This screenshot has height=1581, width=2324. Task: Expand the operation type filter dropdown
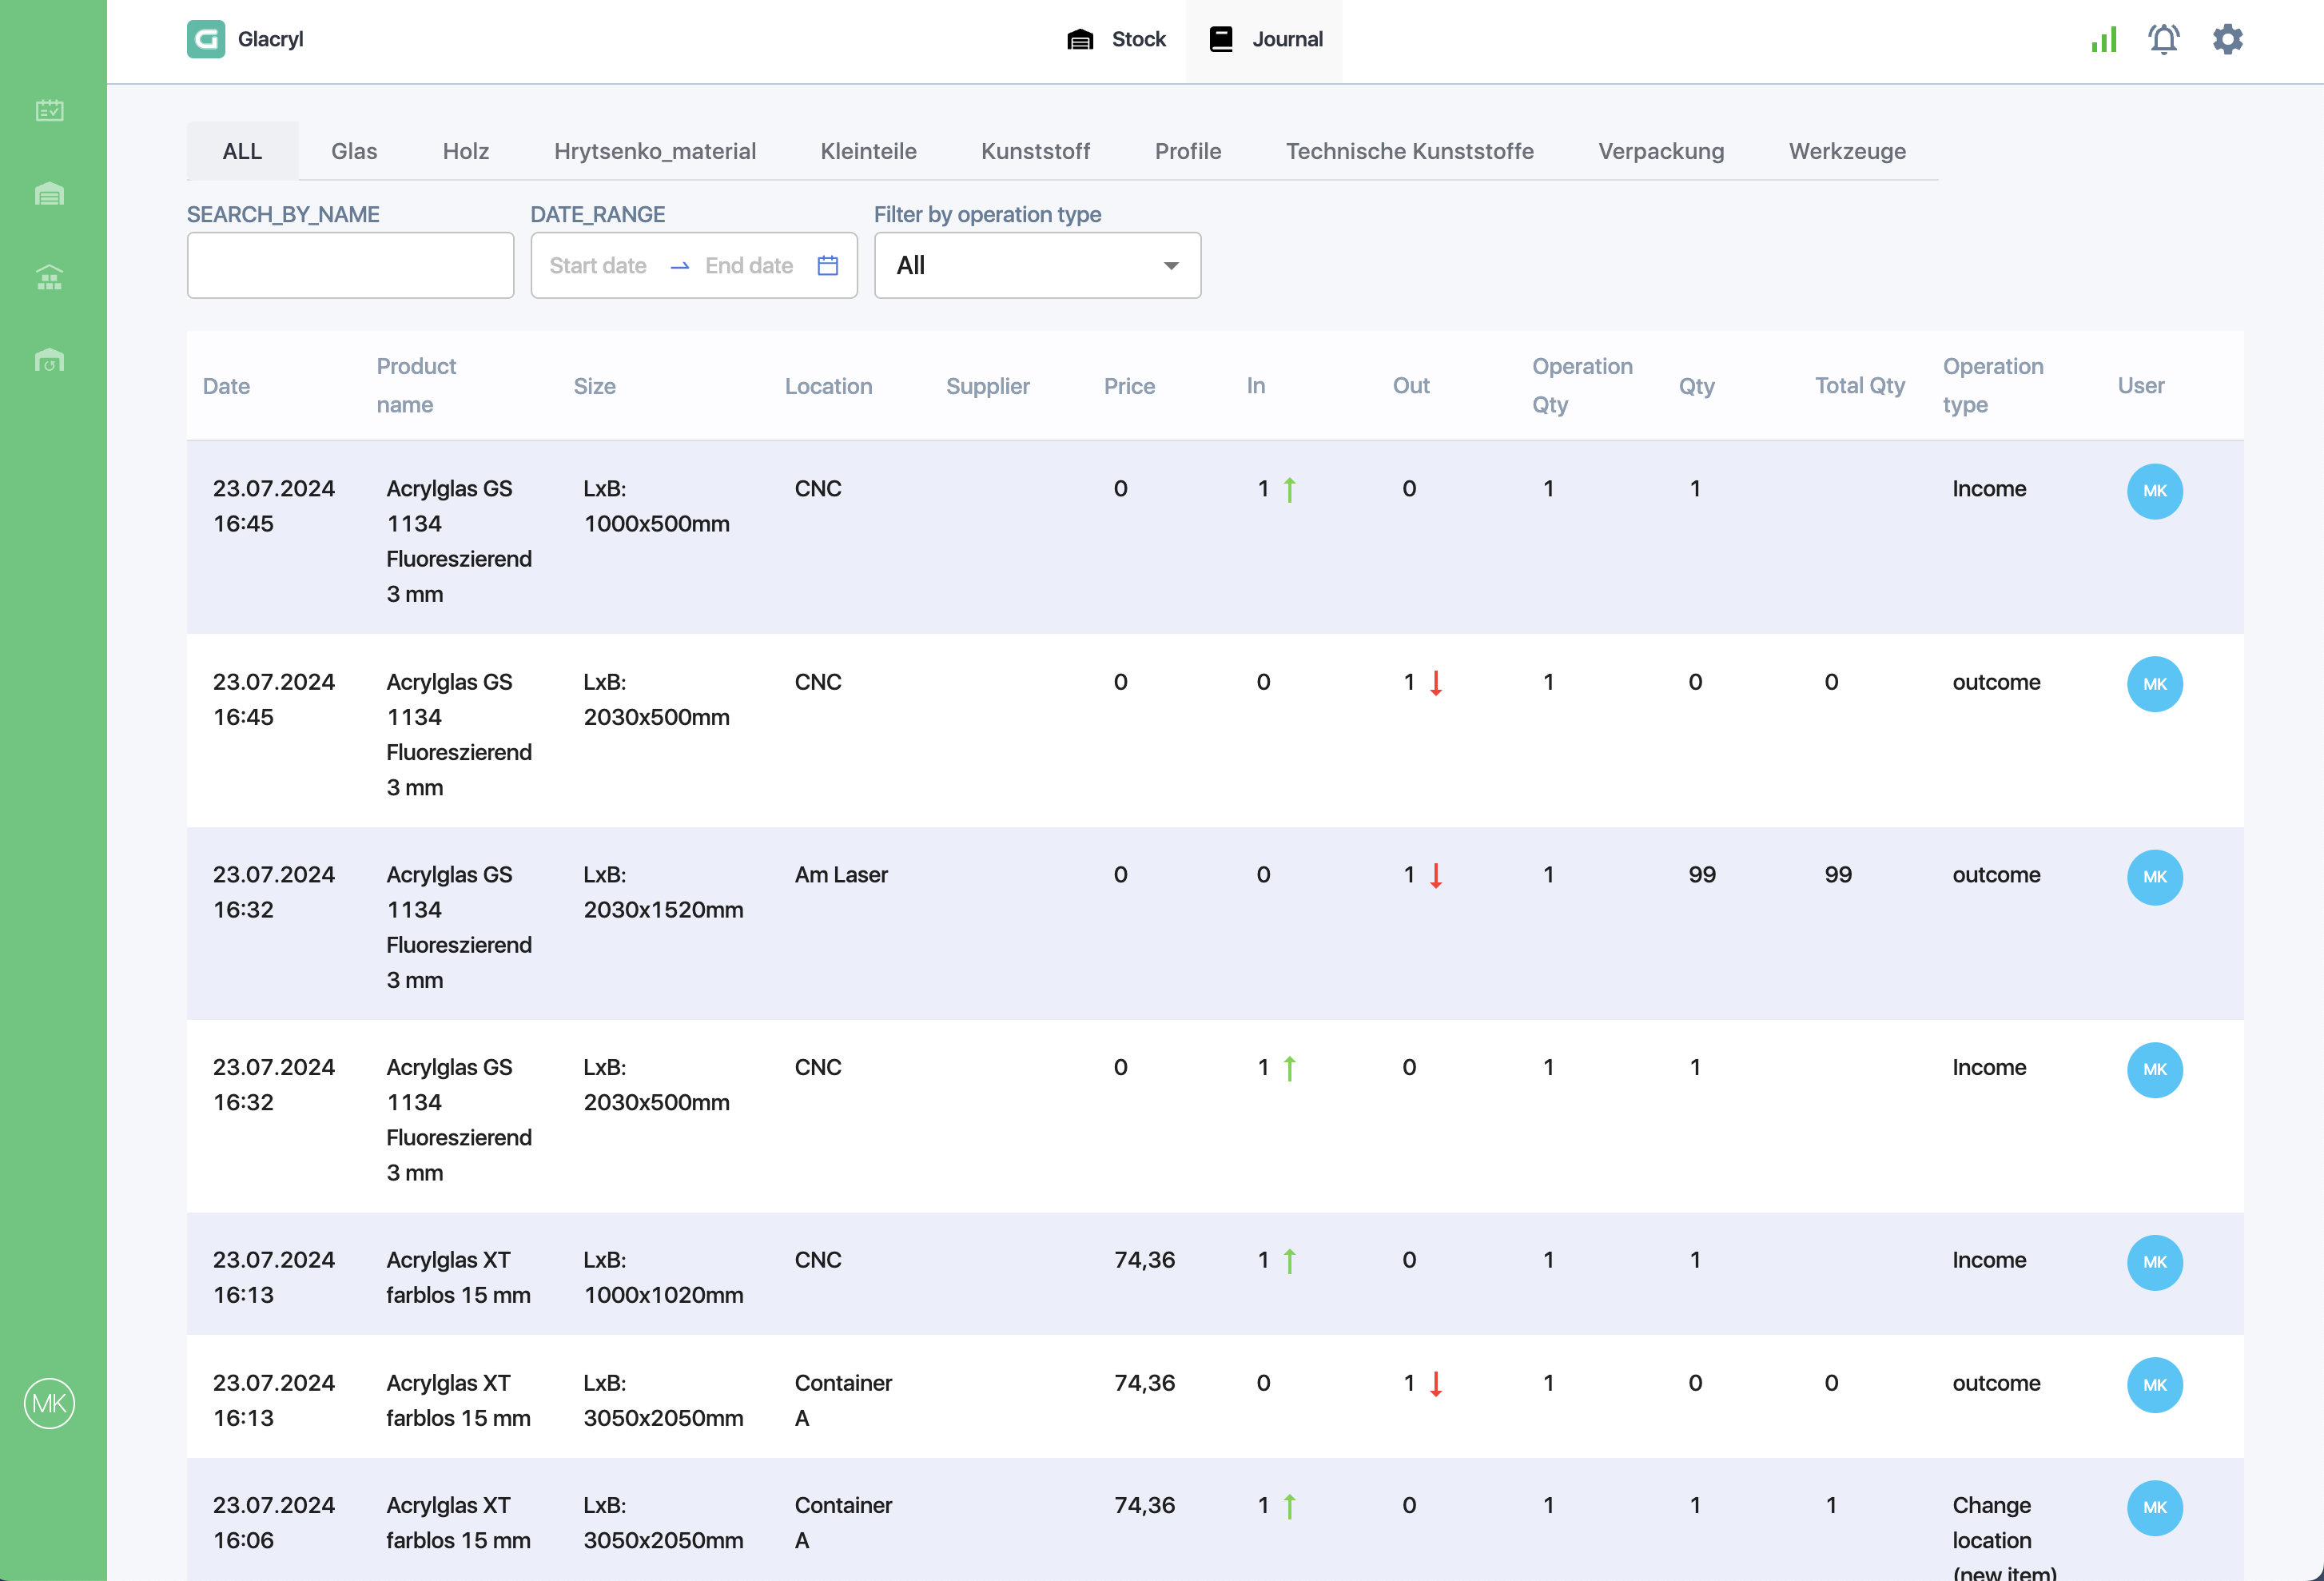[1037, 265]
